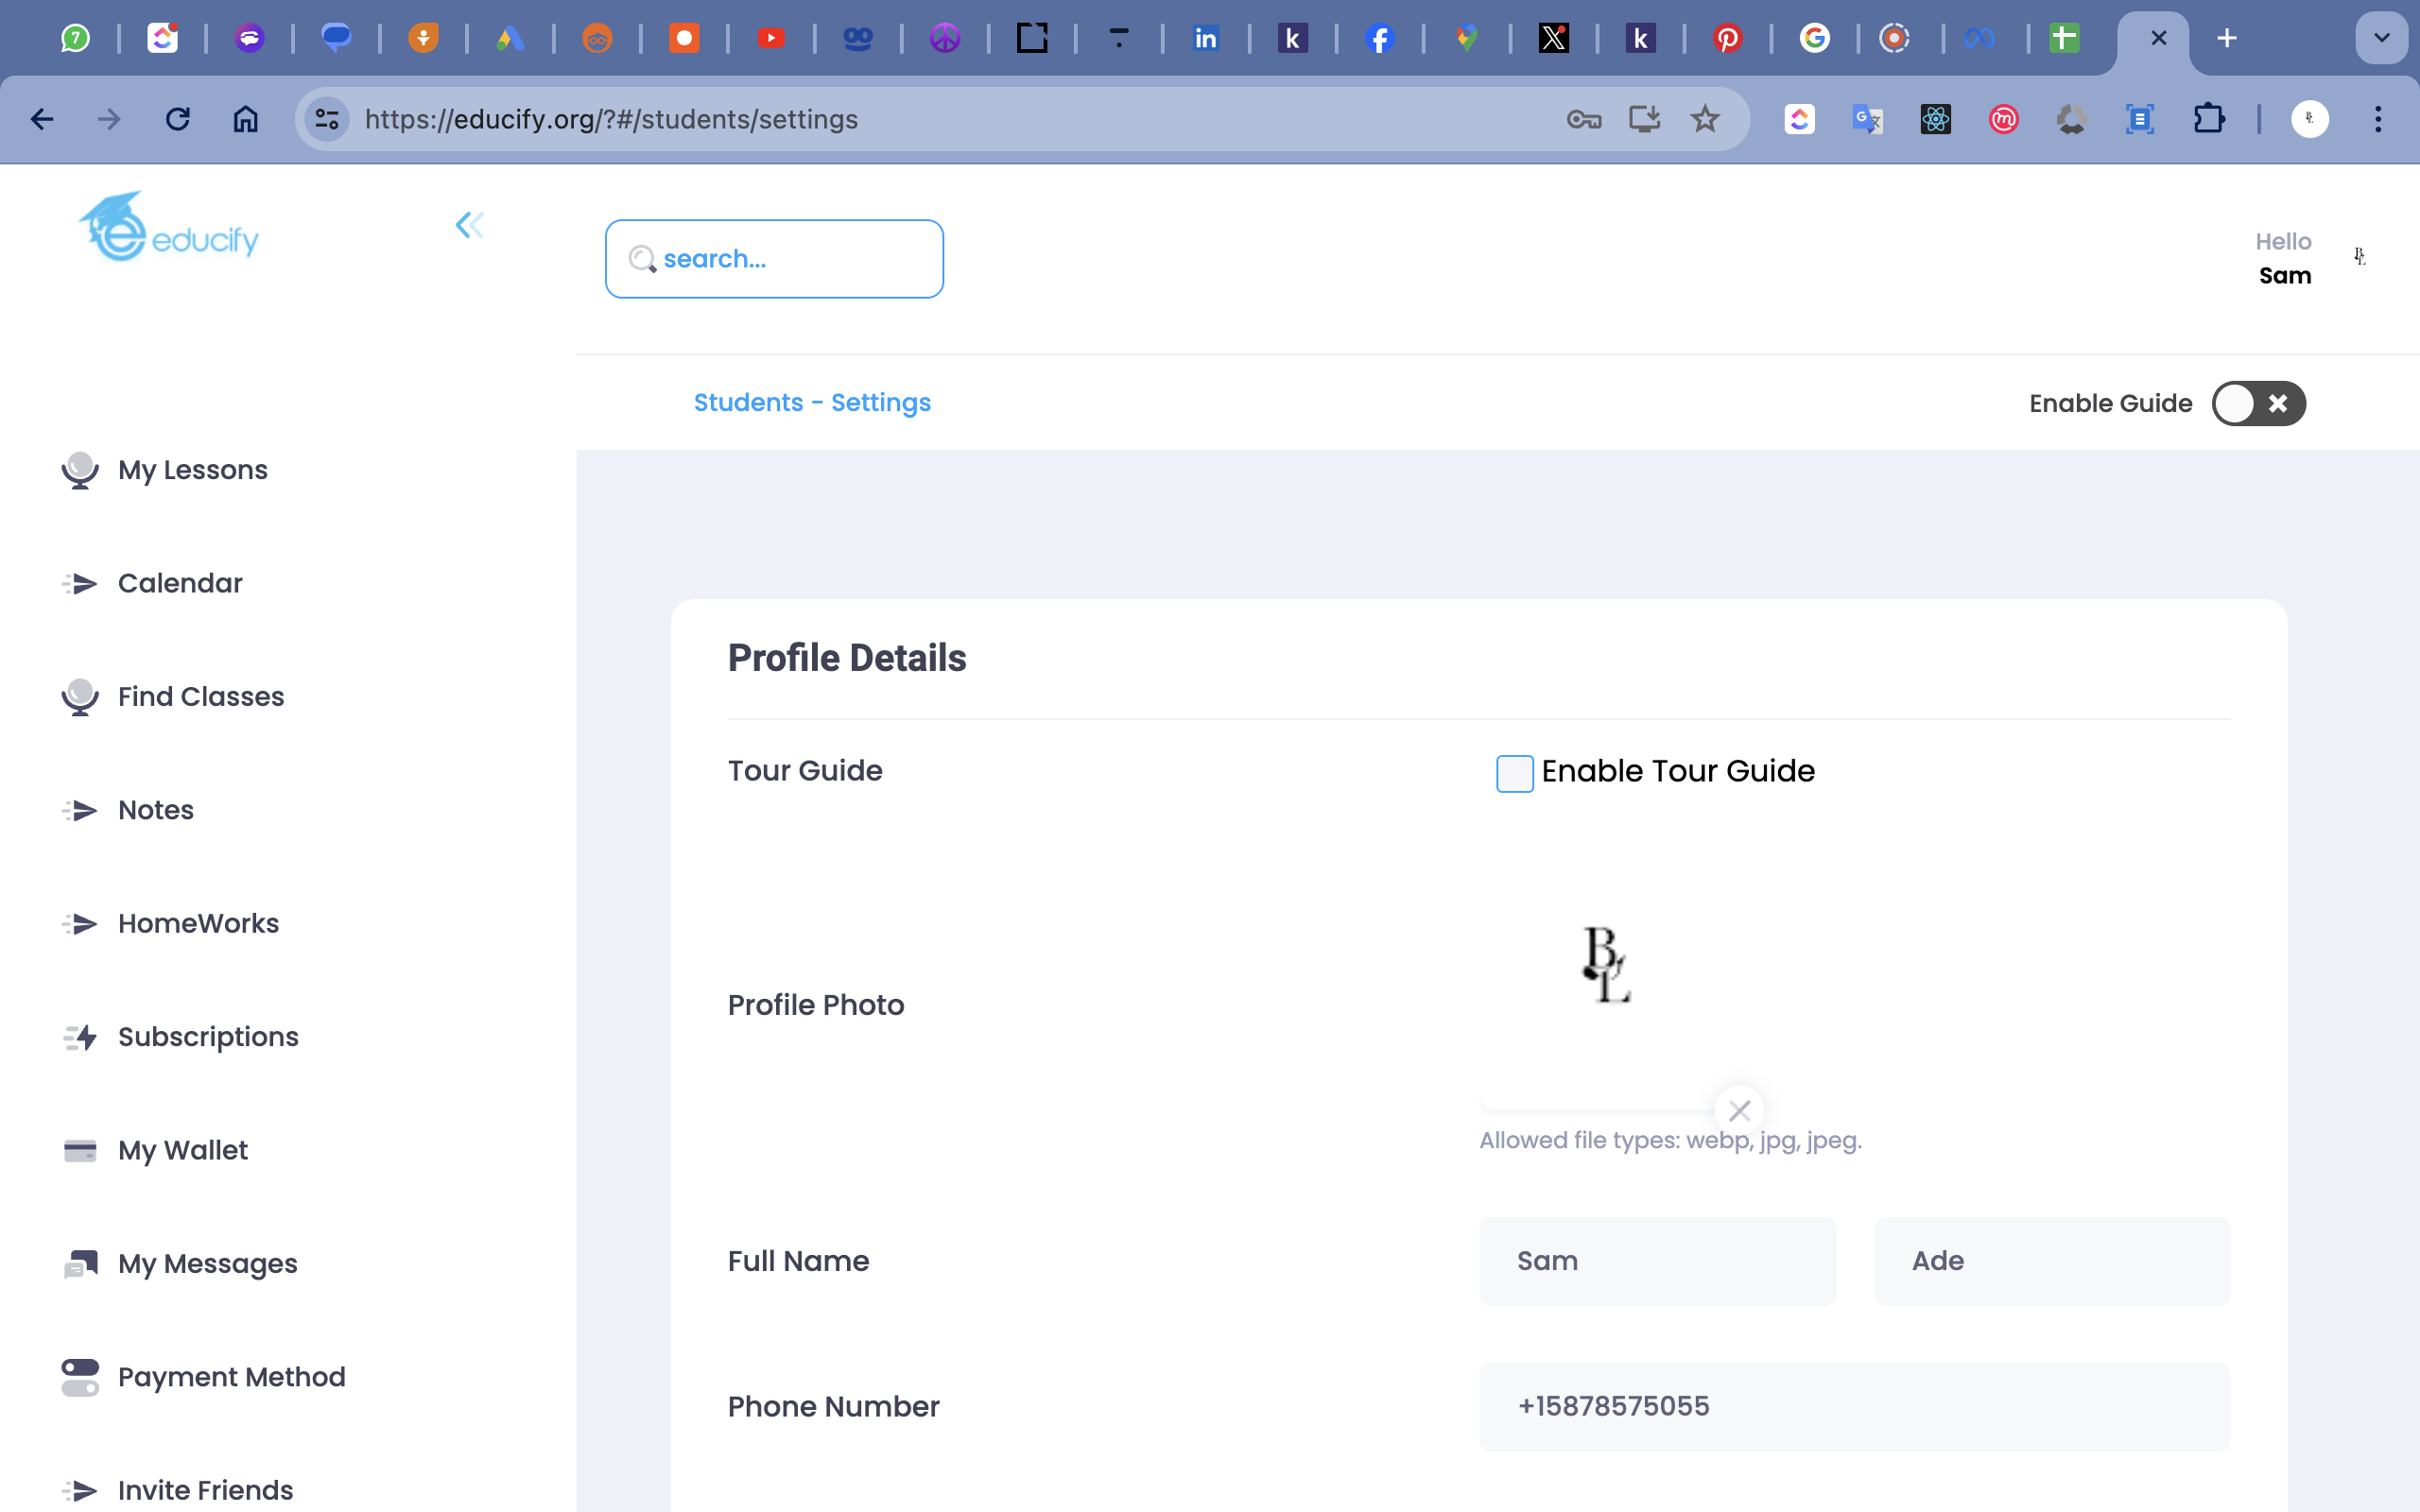The height and width of the screenshot is (1512, 2420).
Task: Click the reload page icon
Action: click(x=178, y=120)
